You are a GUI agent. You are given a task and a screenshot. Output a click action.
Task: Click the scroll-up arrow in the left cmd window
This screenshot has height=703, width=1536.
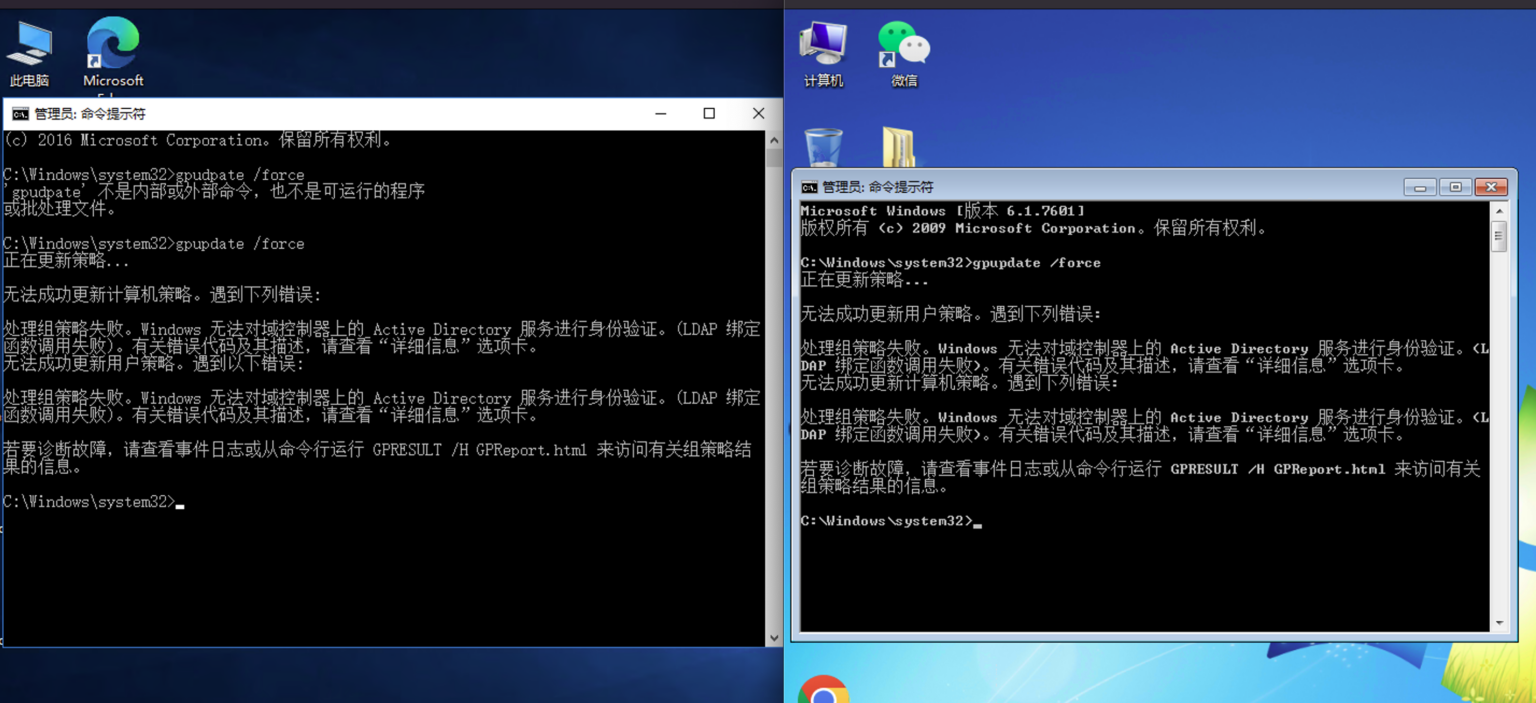click(774, 140)
